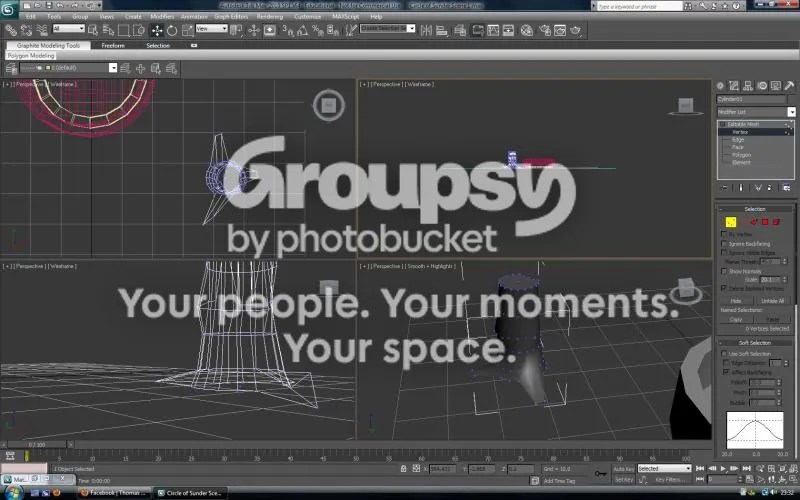
Task: Choose the Bind to Space Warp tool
Action: click(x=42, y=31)
